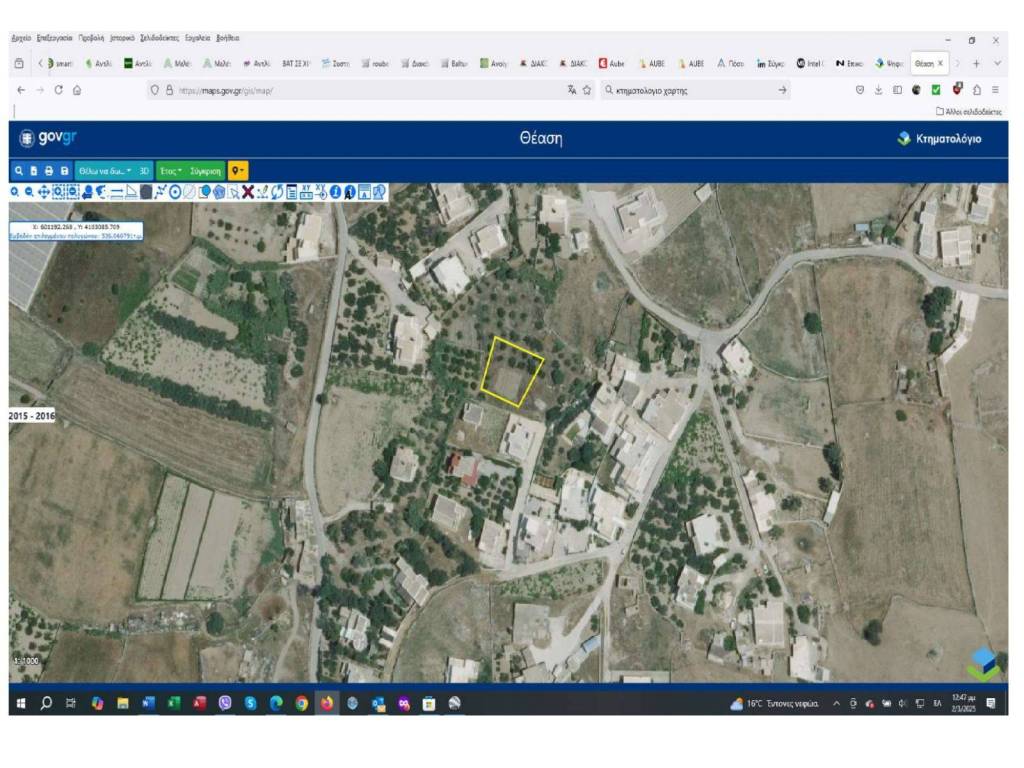Expand the yellow location pin dropdown
The image size is (1024, 768).
coord(238,171)
